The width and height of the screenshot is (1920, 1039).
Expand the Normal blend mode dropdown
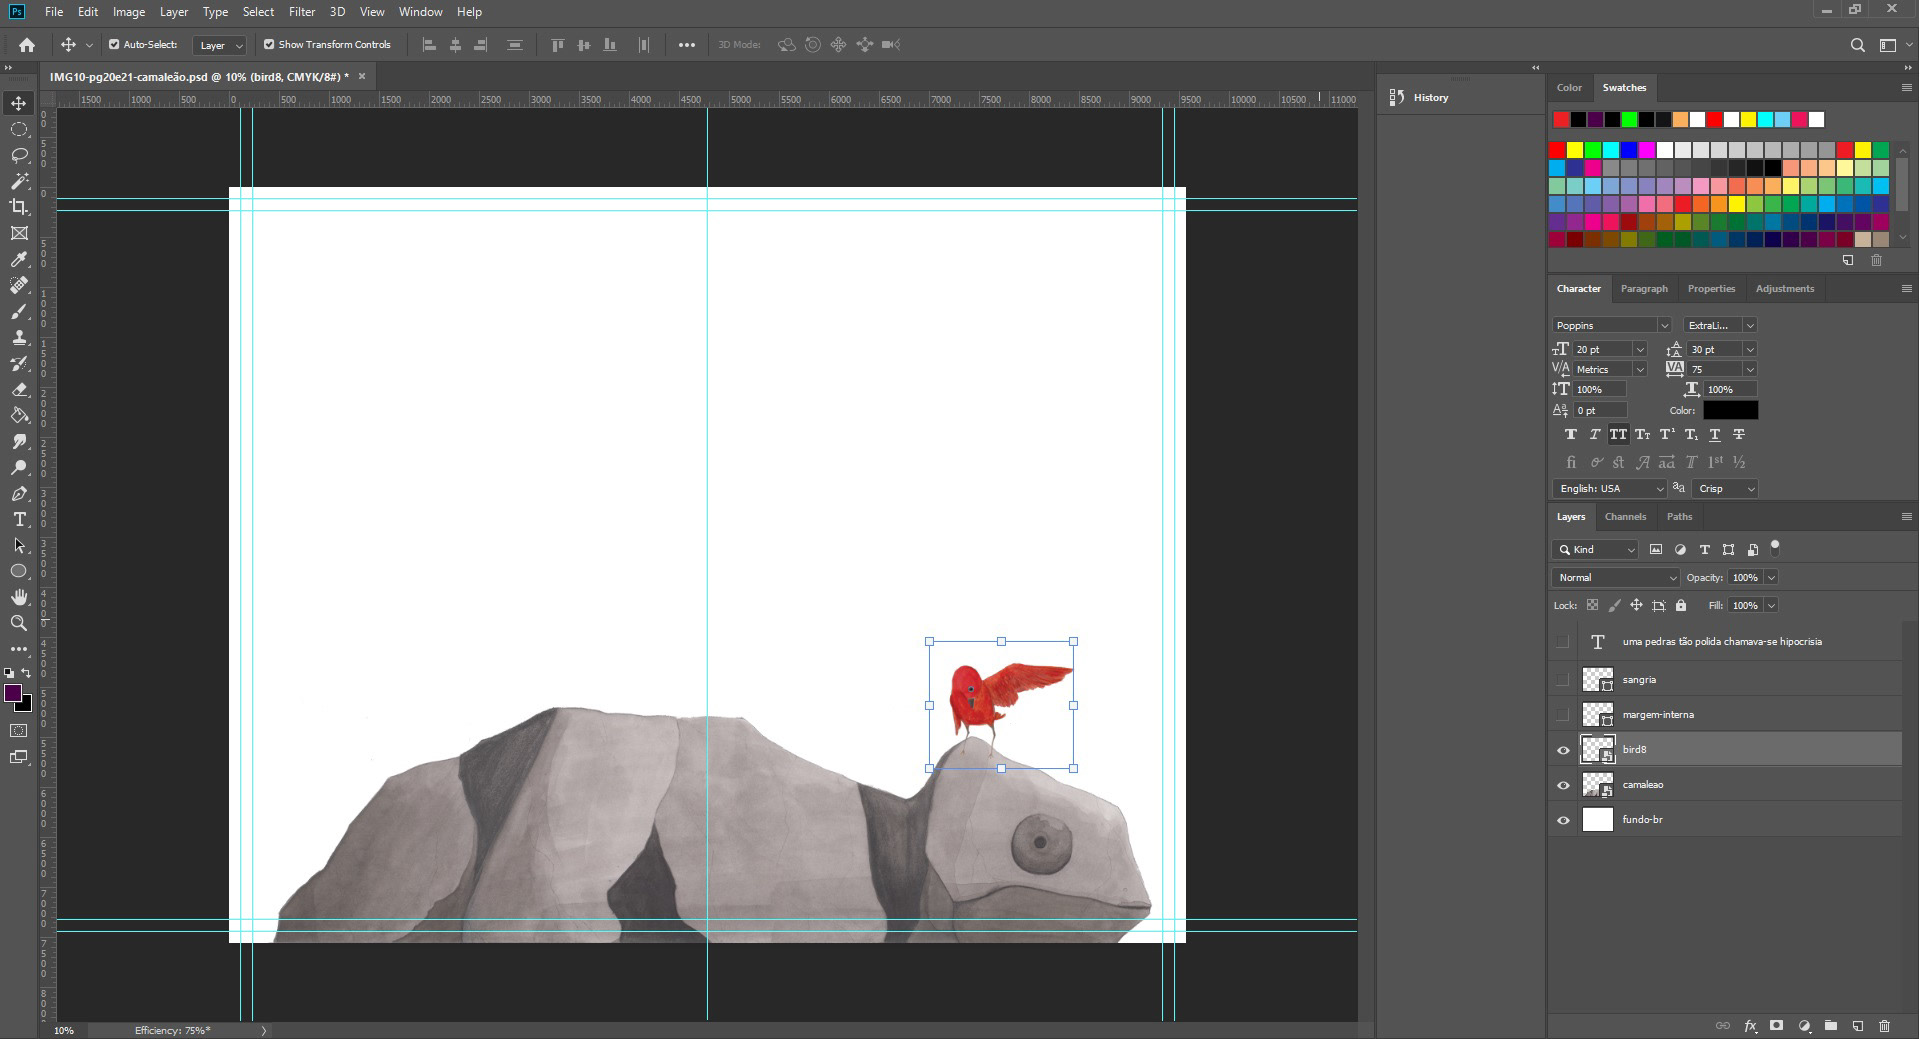[x=1615, y=578]
